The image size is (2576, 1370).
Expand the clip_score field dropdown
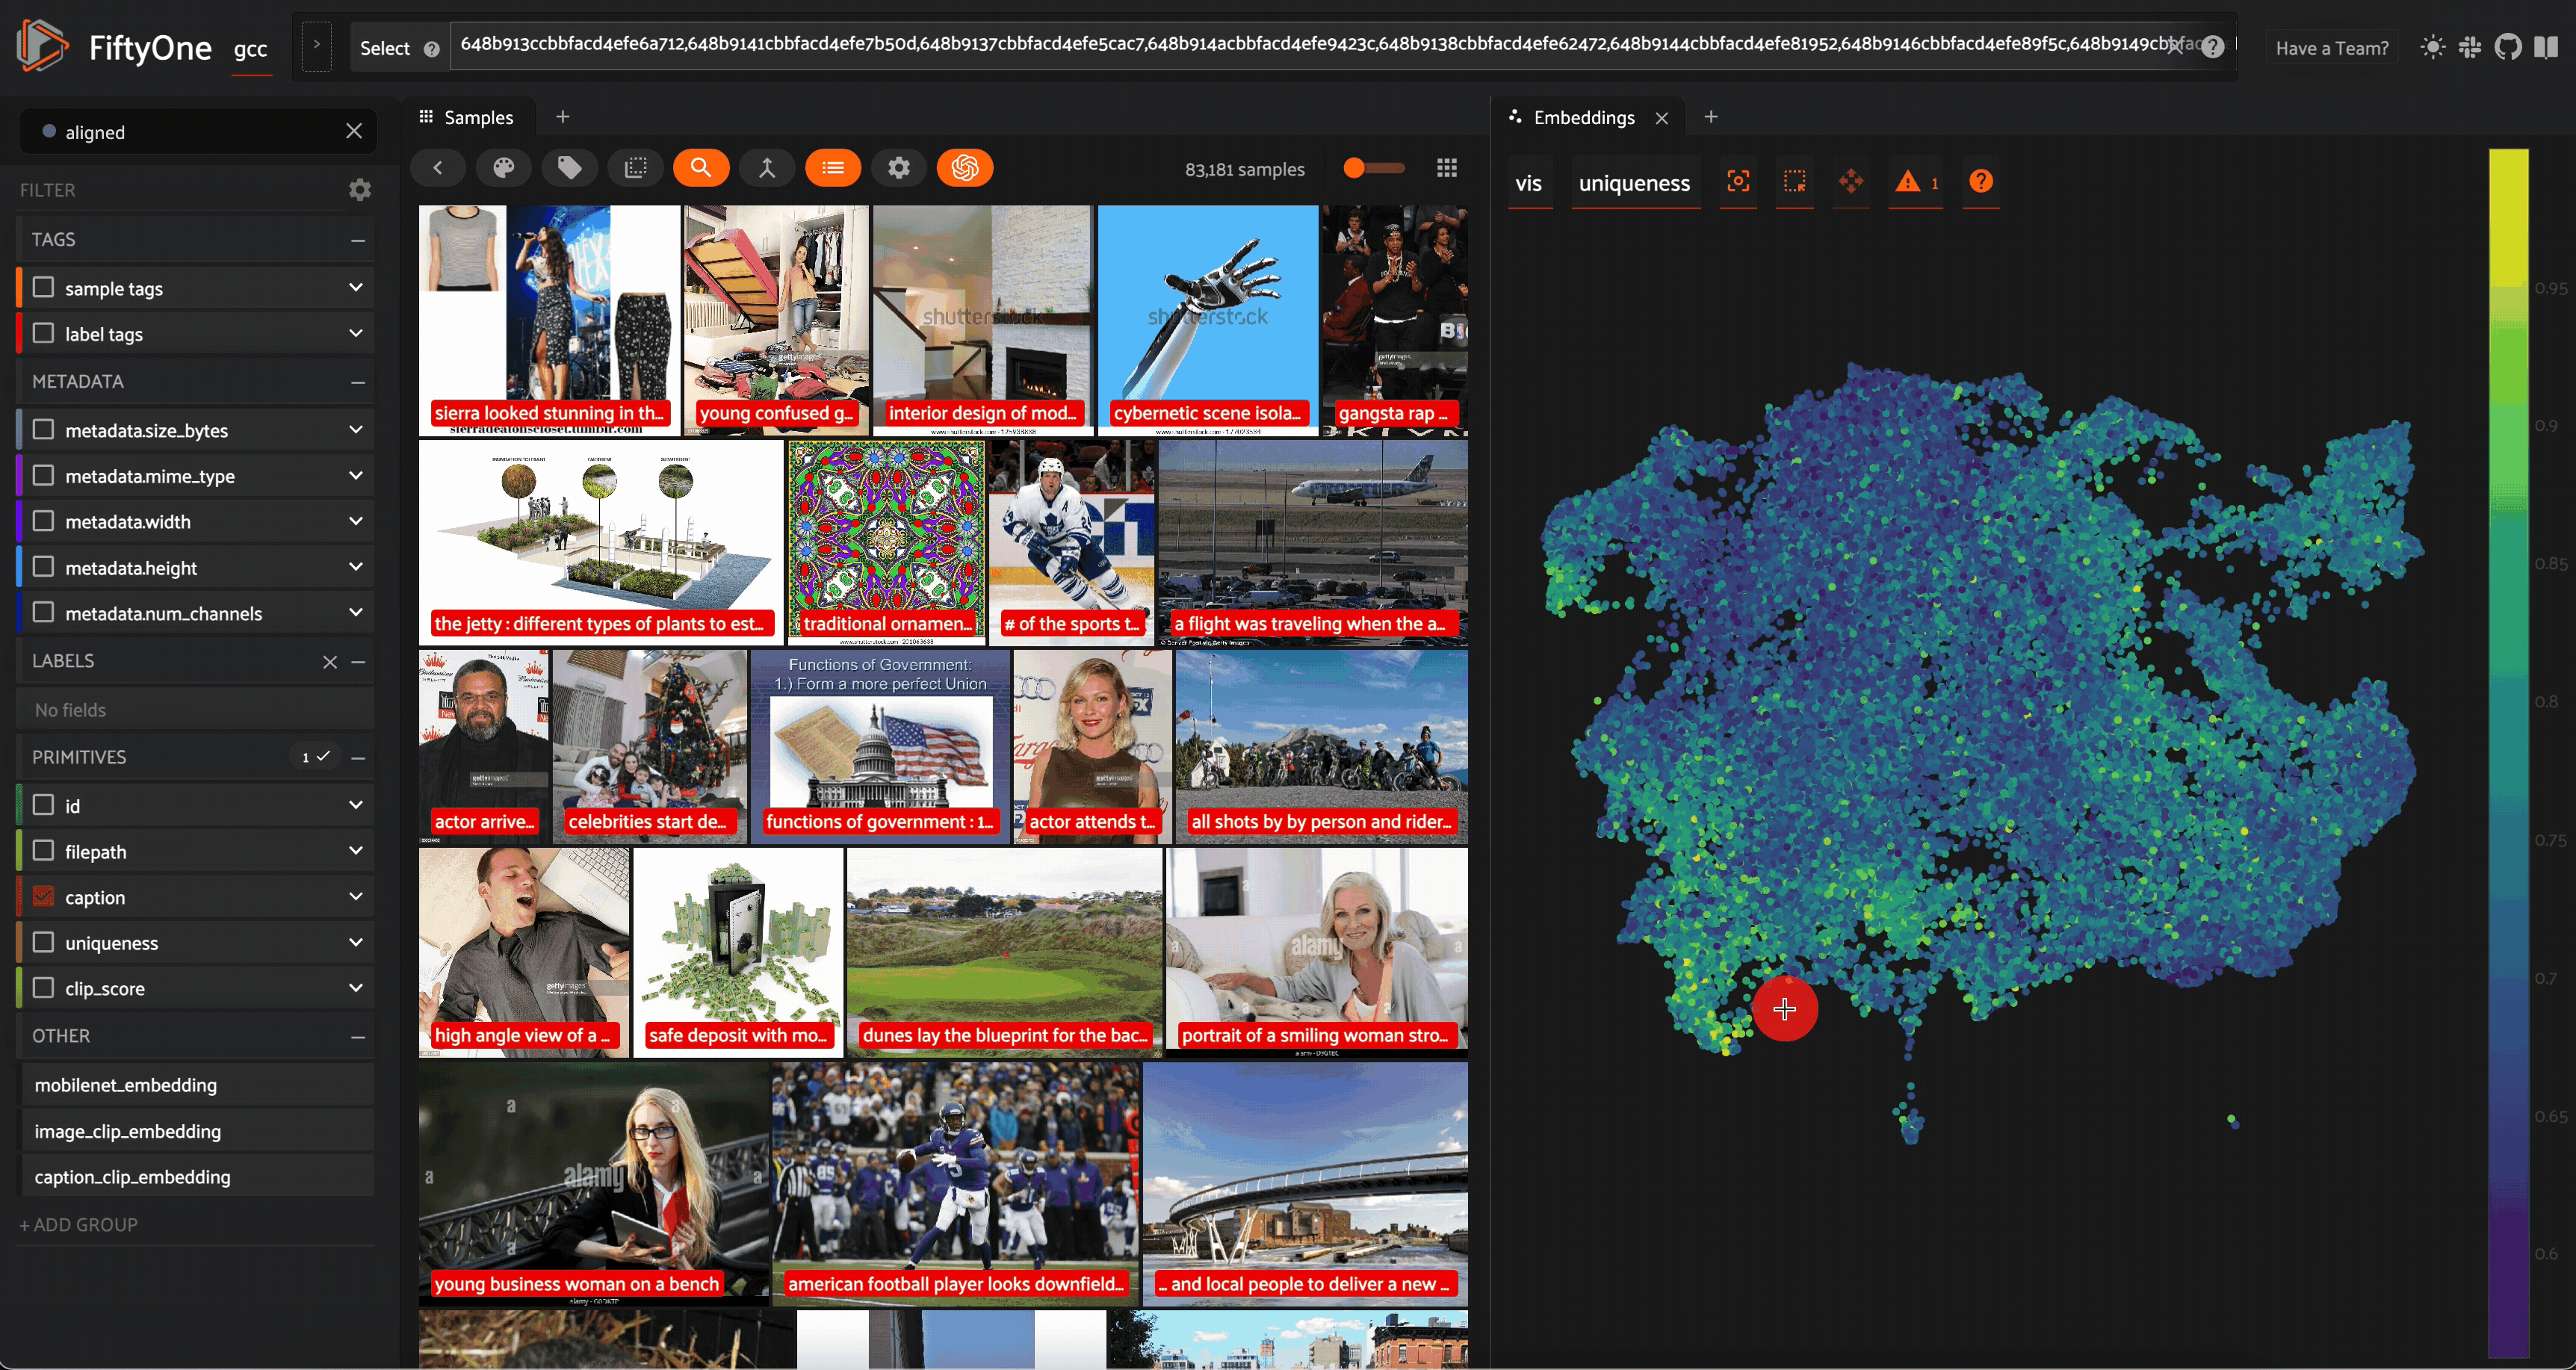[355, 988]
